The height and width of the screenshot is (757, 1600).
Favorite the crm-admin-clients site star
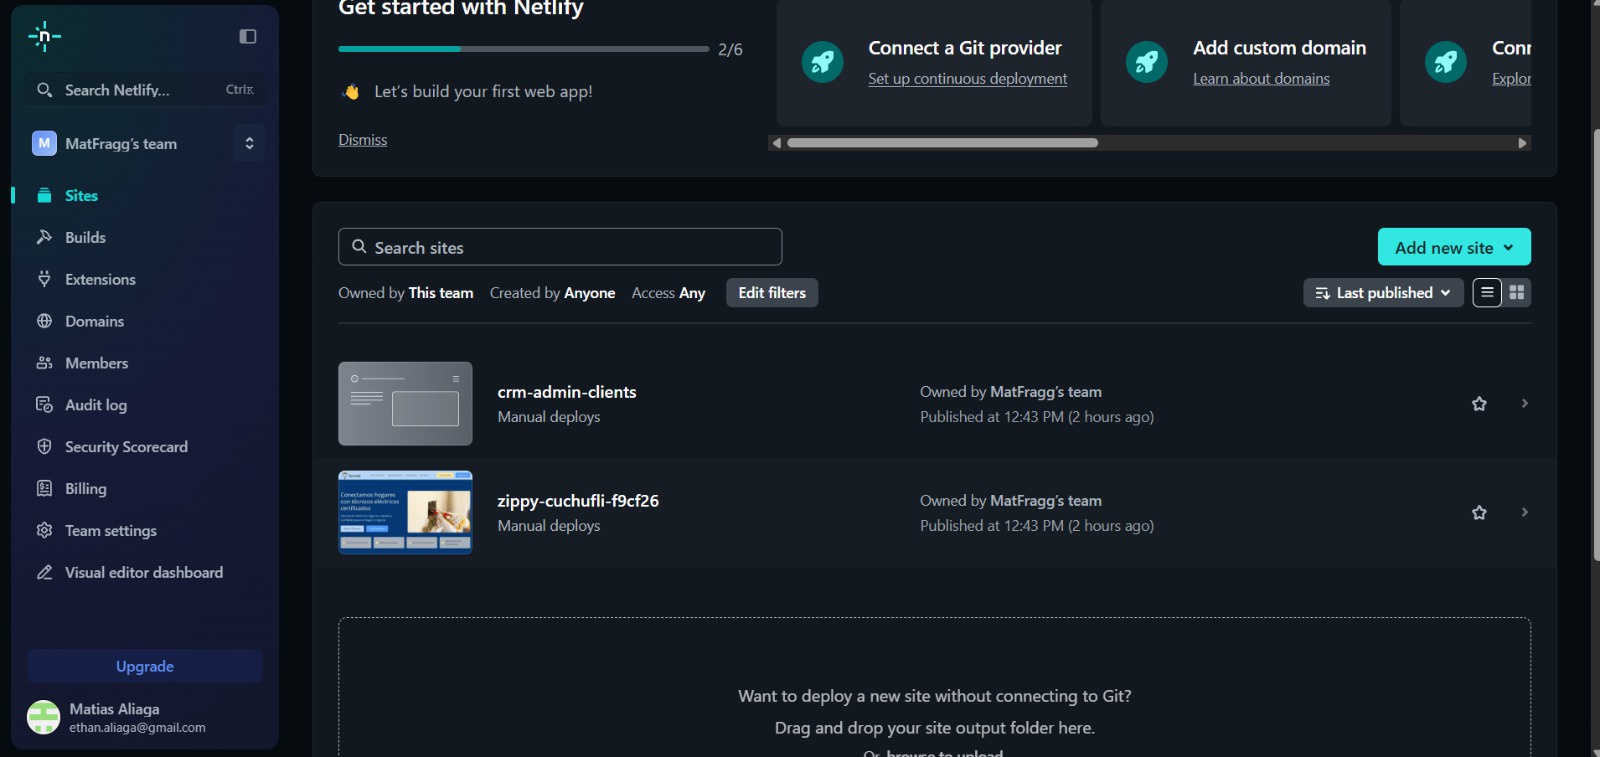(x=1479, y=404)
